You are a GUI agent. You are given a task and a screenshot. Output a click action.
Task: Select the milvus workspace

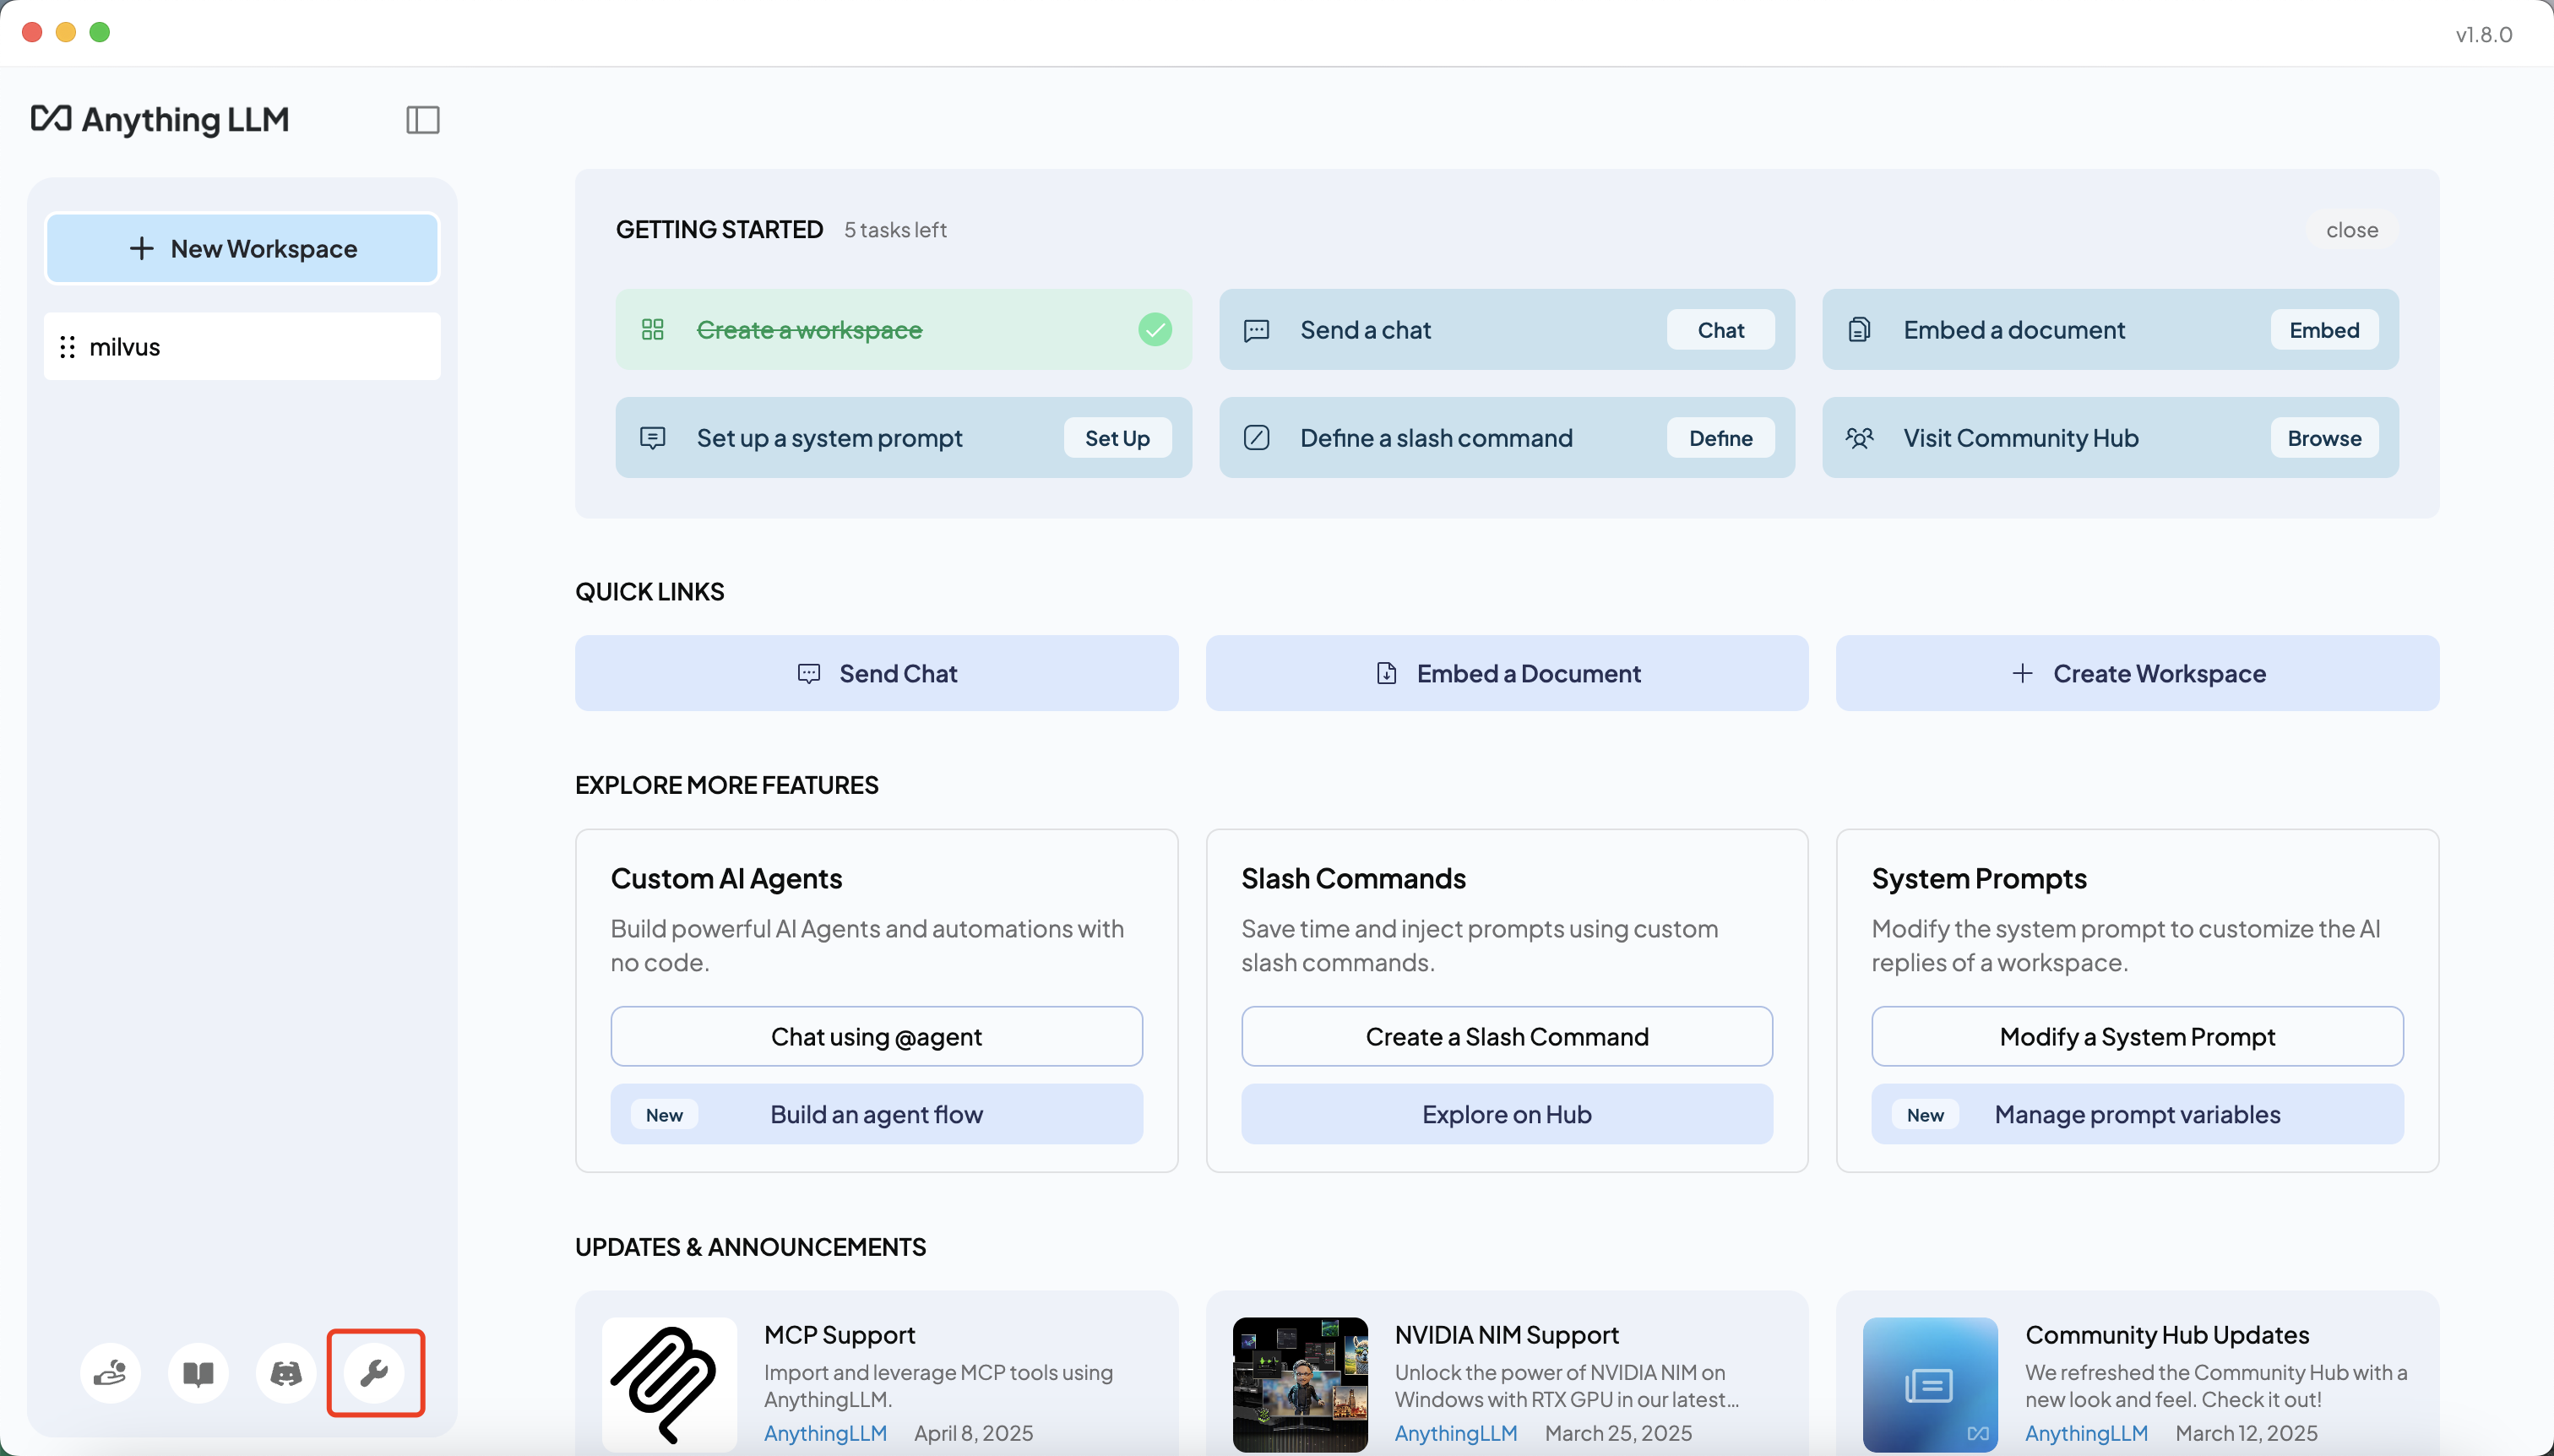pos(126,346)
